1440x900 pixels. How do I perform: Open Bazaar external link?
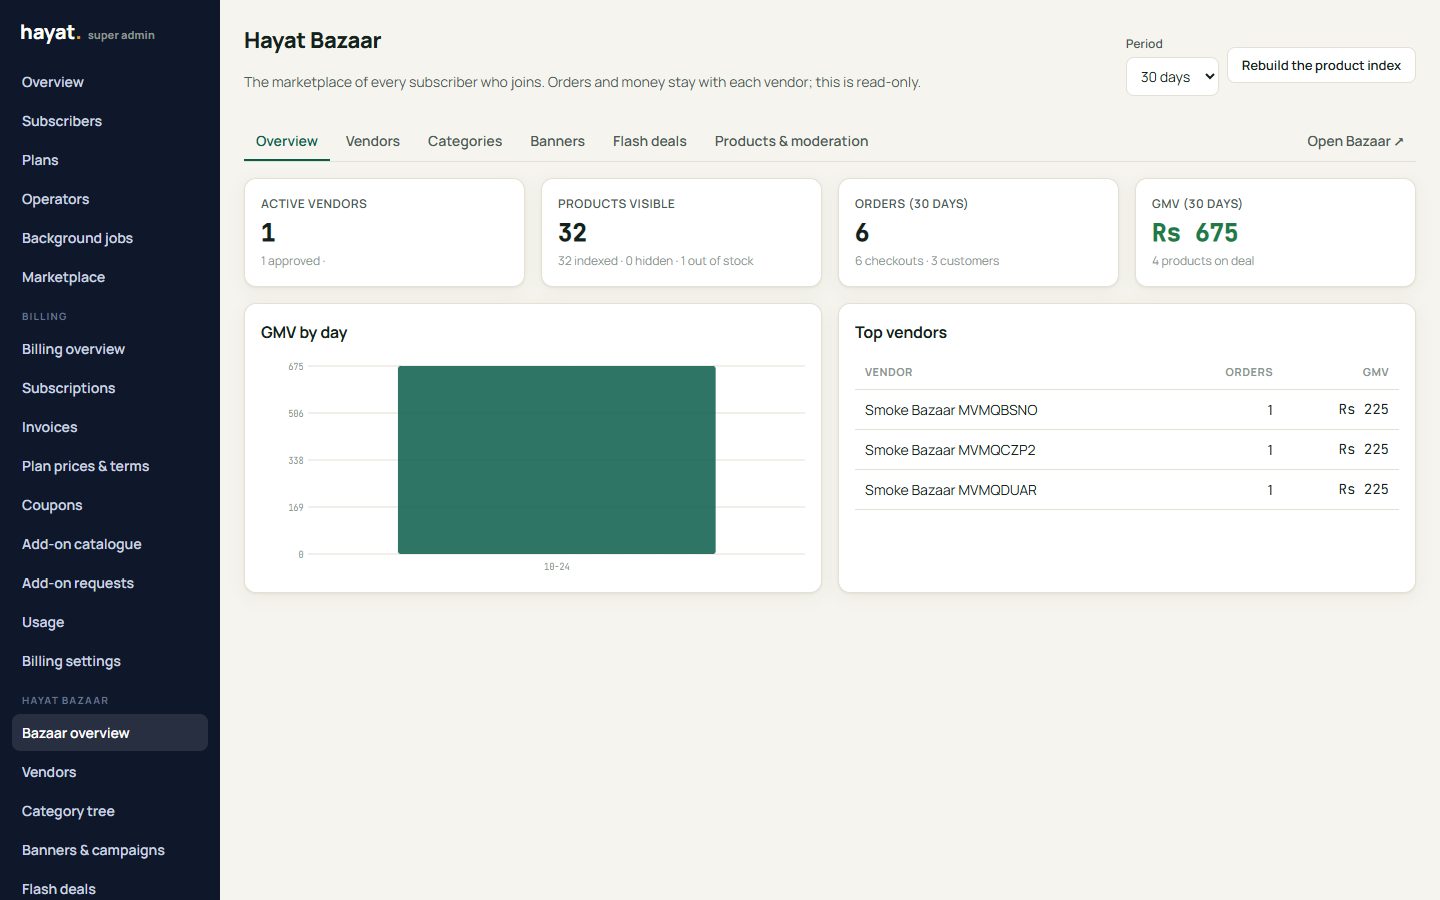(x=1355, y=141)
